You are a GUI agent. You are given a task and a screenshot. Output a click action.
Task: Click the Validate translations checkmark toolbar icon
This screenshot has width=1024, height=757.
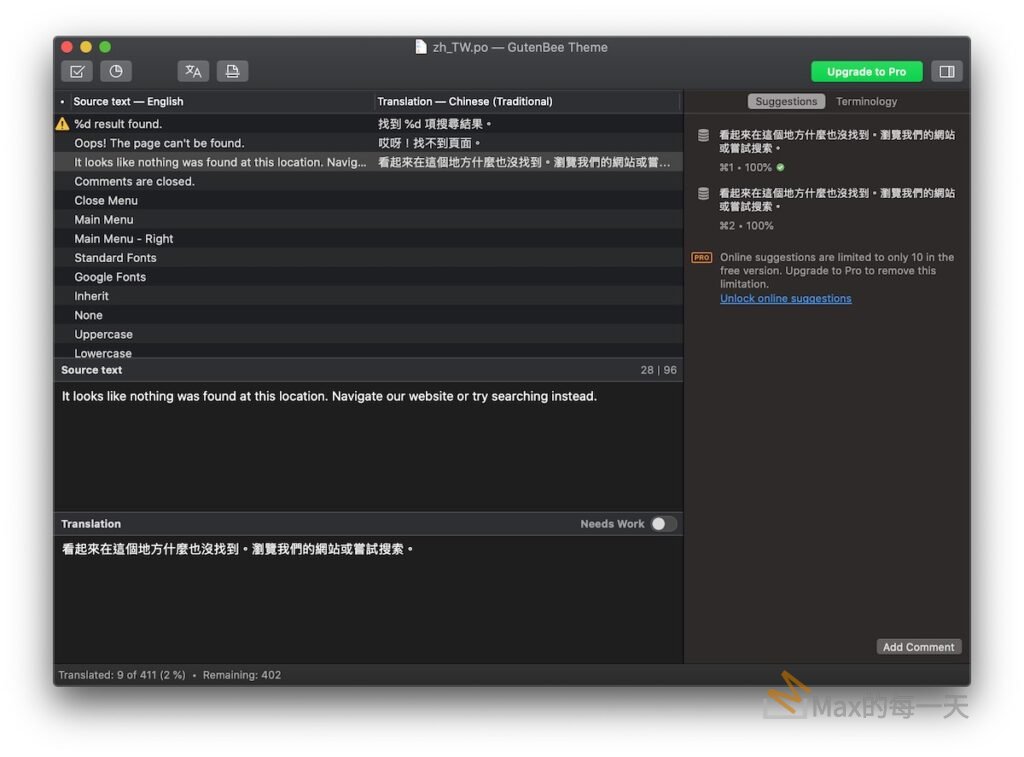point(77,71)
